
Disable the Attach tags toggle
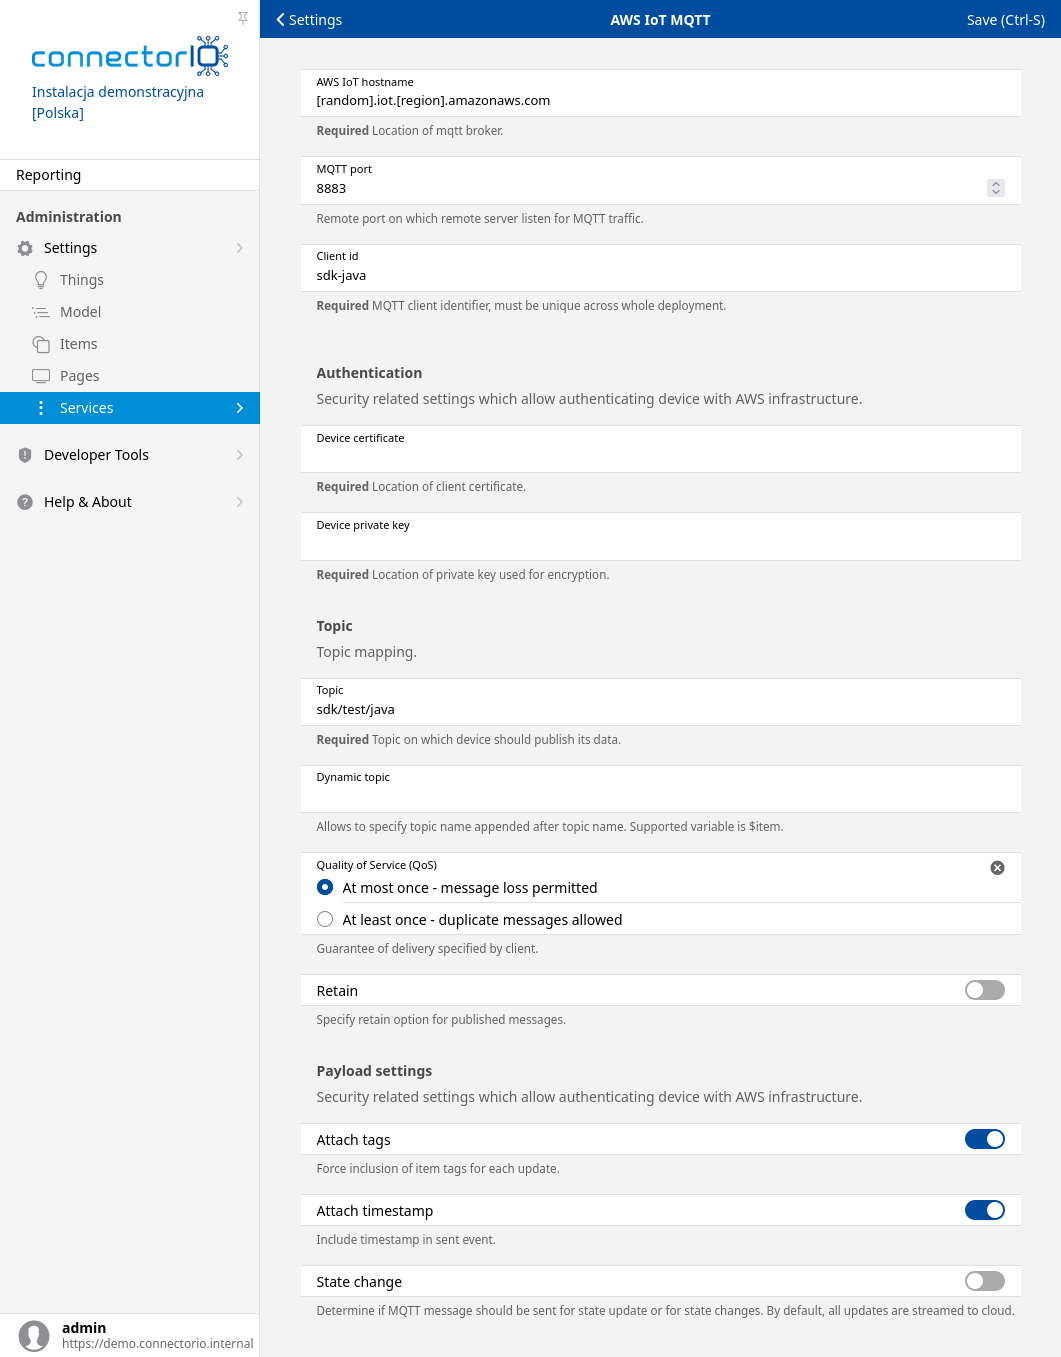(985, 1139)
